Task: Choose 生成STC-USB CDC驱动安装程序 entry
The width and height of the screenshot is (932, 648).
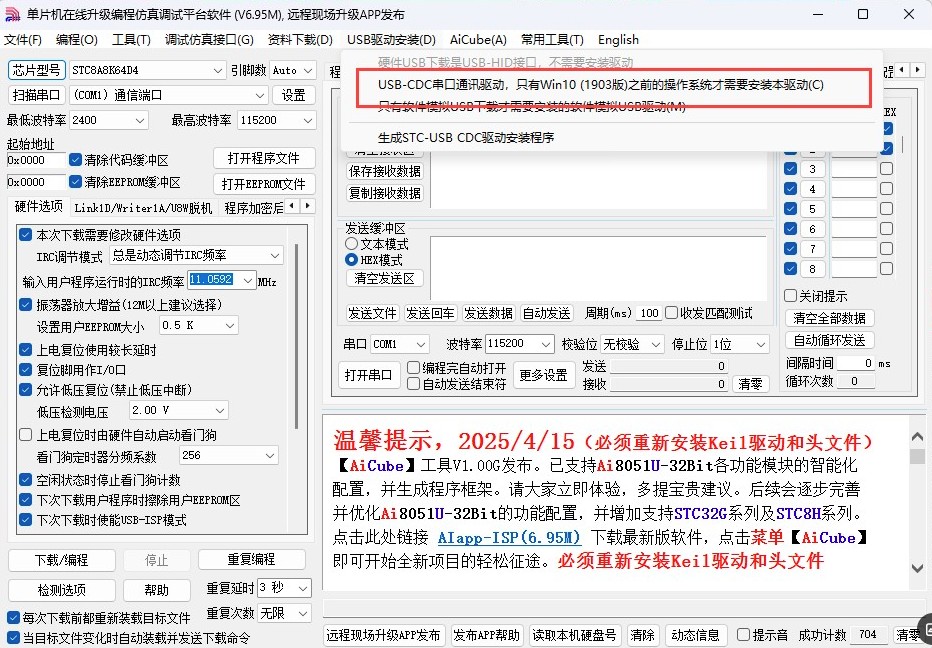Action: [x=466, y=137]
